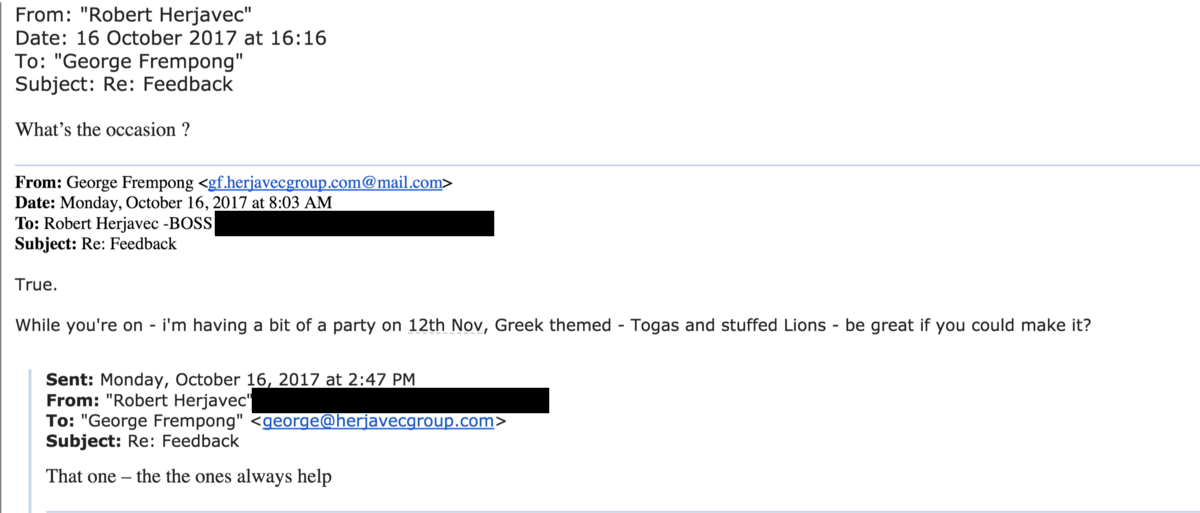The width and height of the screenshot is (1200, 513).
Task: Select the "What's the occasion ?" reply text
Action: [x=103, y=129]
